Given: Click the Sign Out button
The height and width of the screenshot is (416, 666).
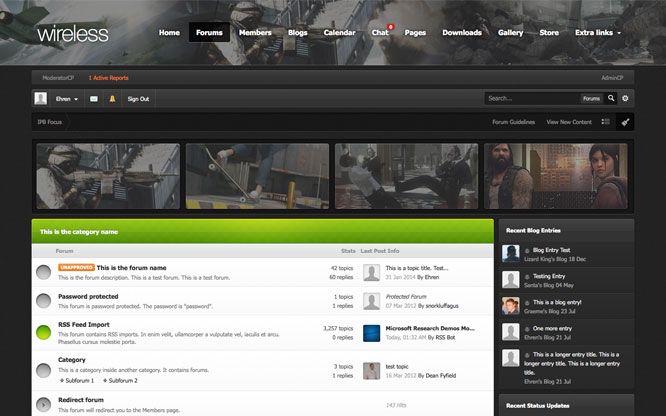Looking at the screenshot, I should (x=138, y=99).
